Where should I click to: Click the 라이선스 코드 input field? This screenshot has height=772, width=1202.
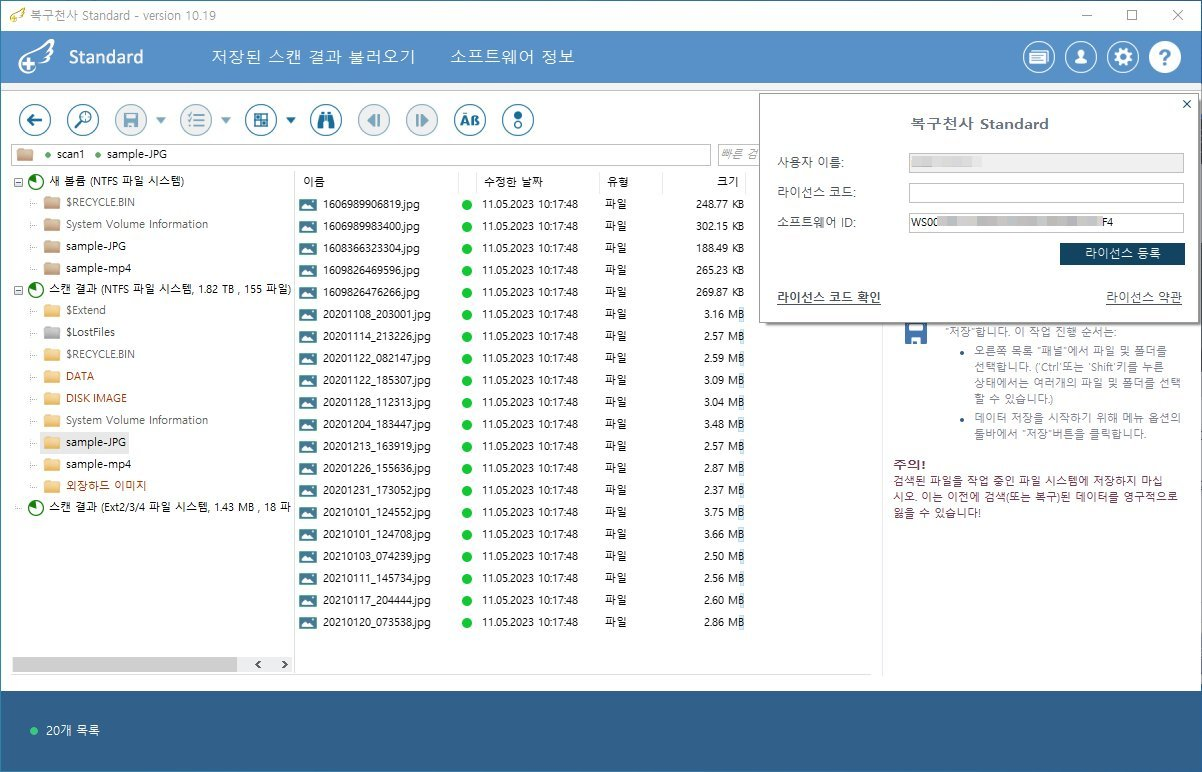pos(1046,192)
